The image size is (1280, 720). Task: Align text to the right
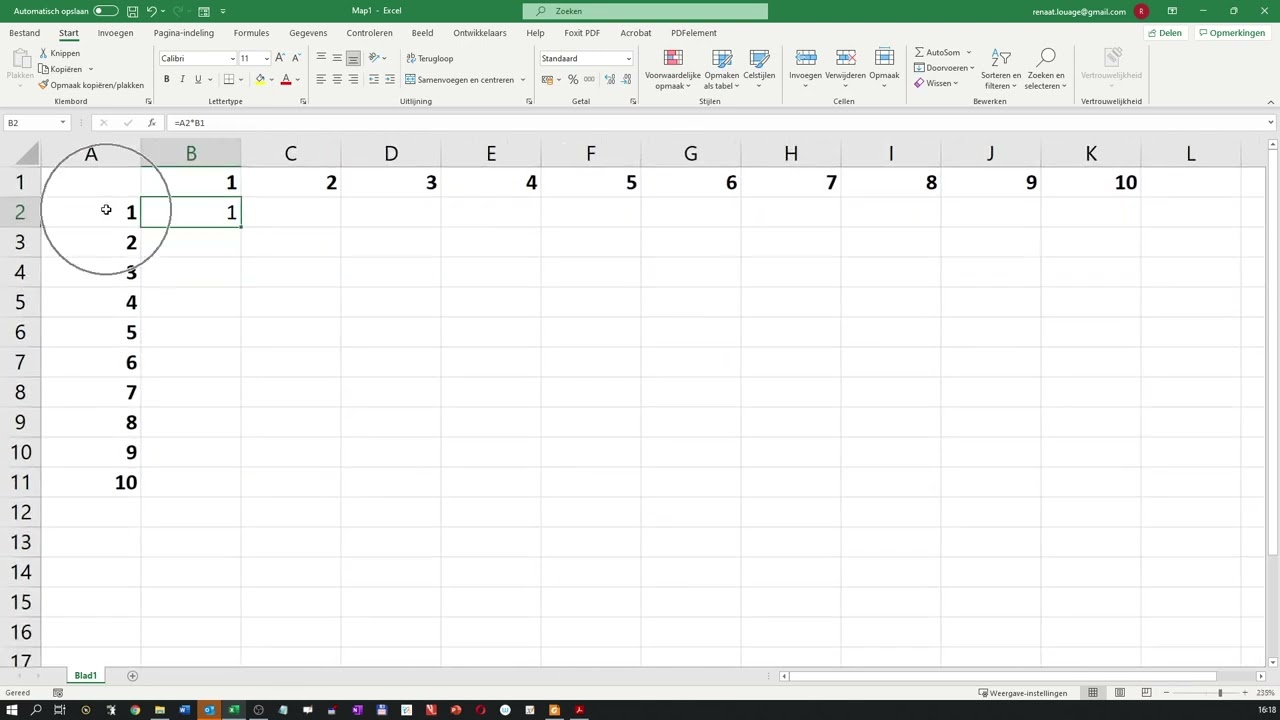coord(353,79)
